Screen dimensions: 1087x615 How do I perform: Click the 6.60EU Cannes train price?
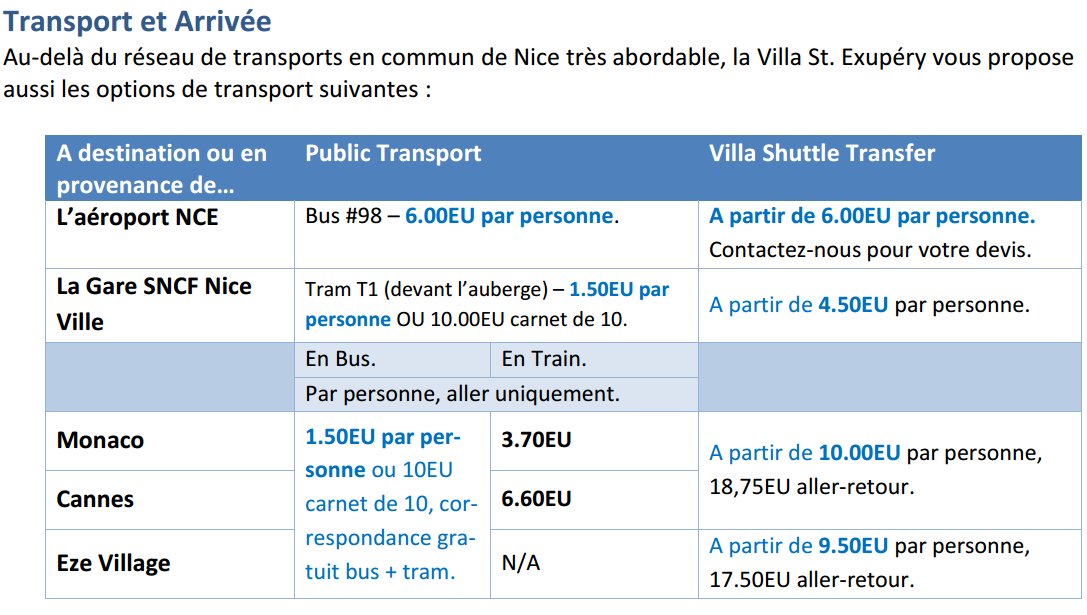point(536,499)
